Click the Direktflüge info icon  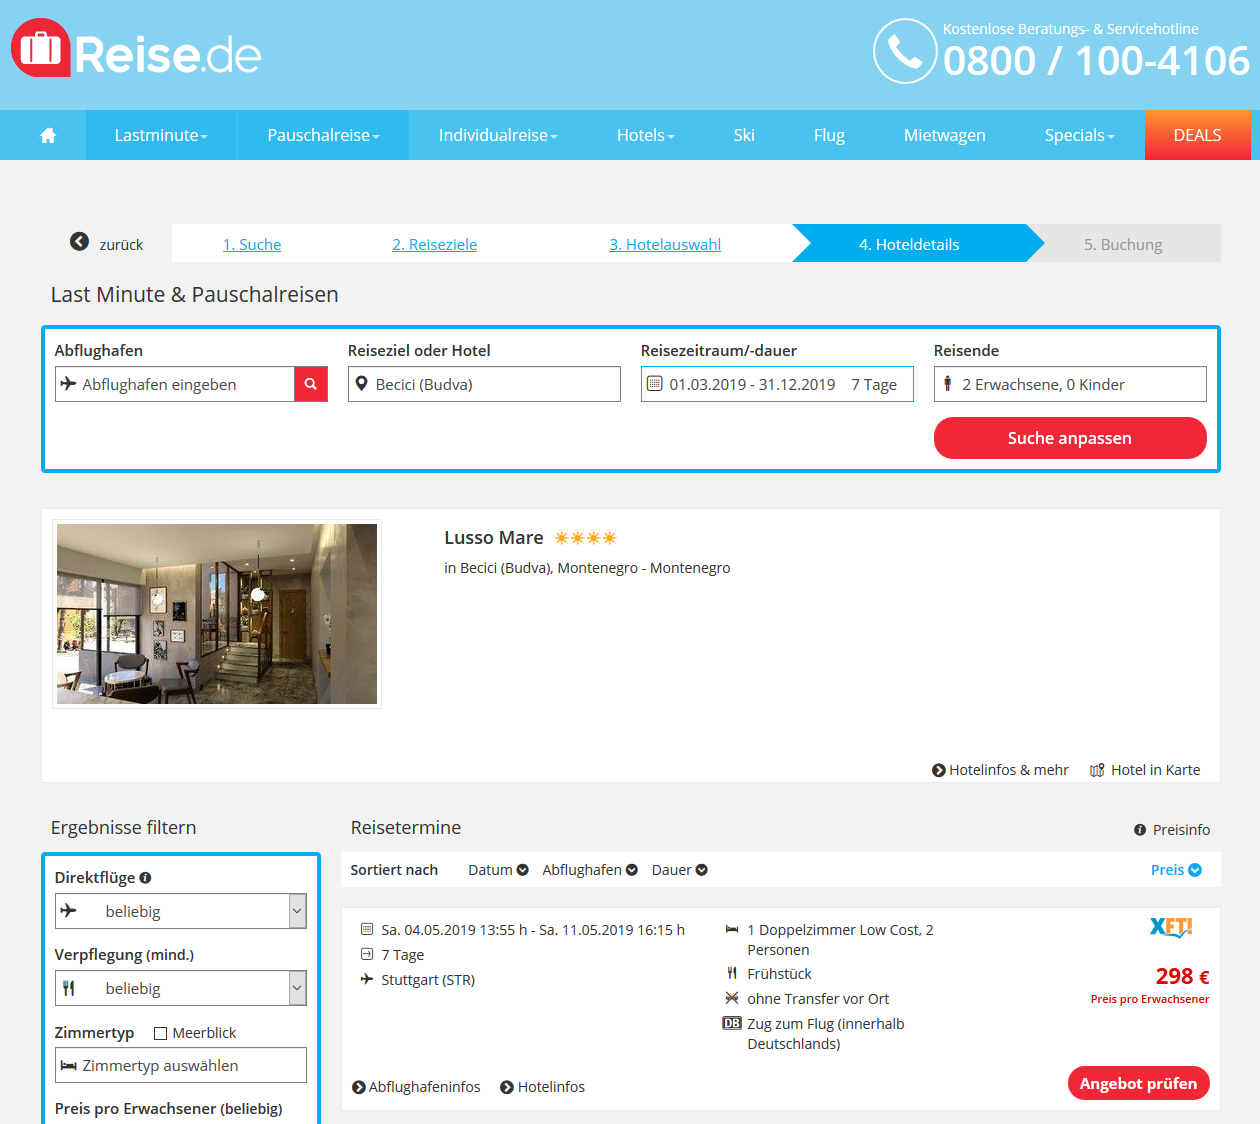click(145, 878)
